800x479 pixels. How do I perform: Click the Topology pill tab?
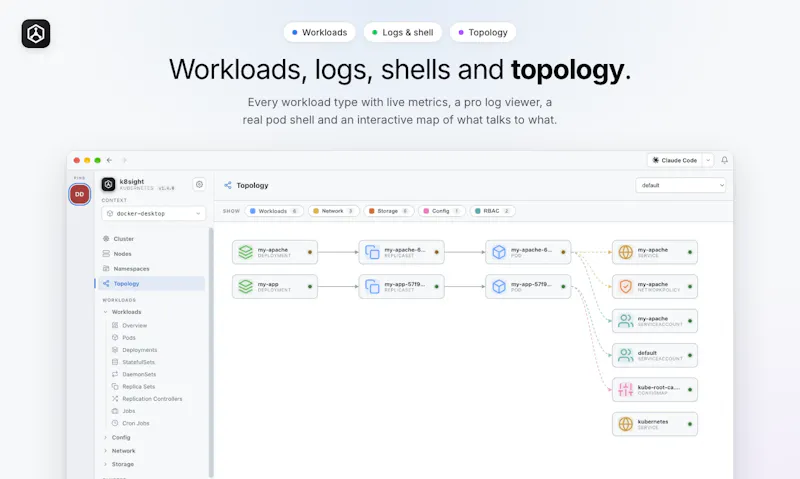click(483, 32)
